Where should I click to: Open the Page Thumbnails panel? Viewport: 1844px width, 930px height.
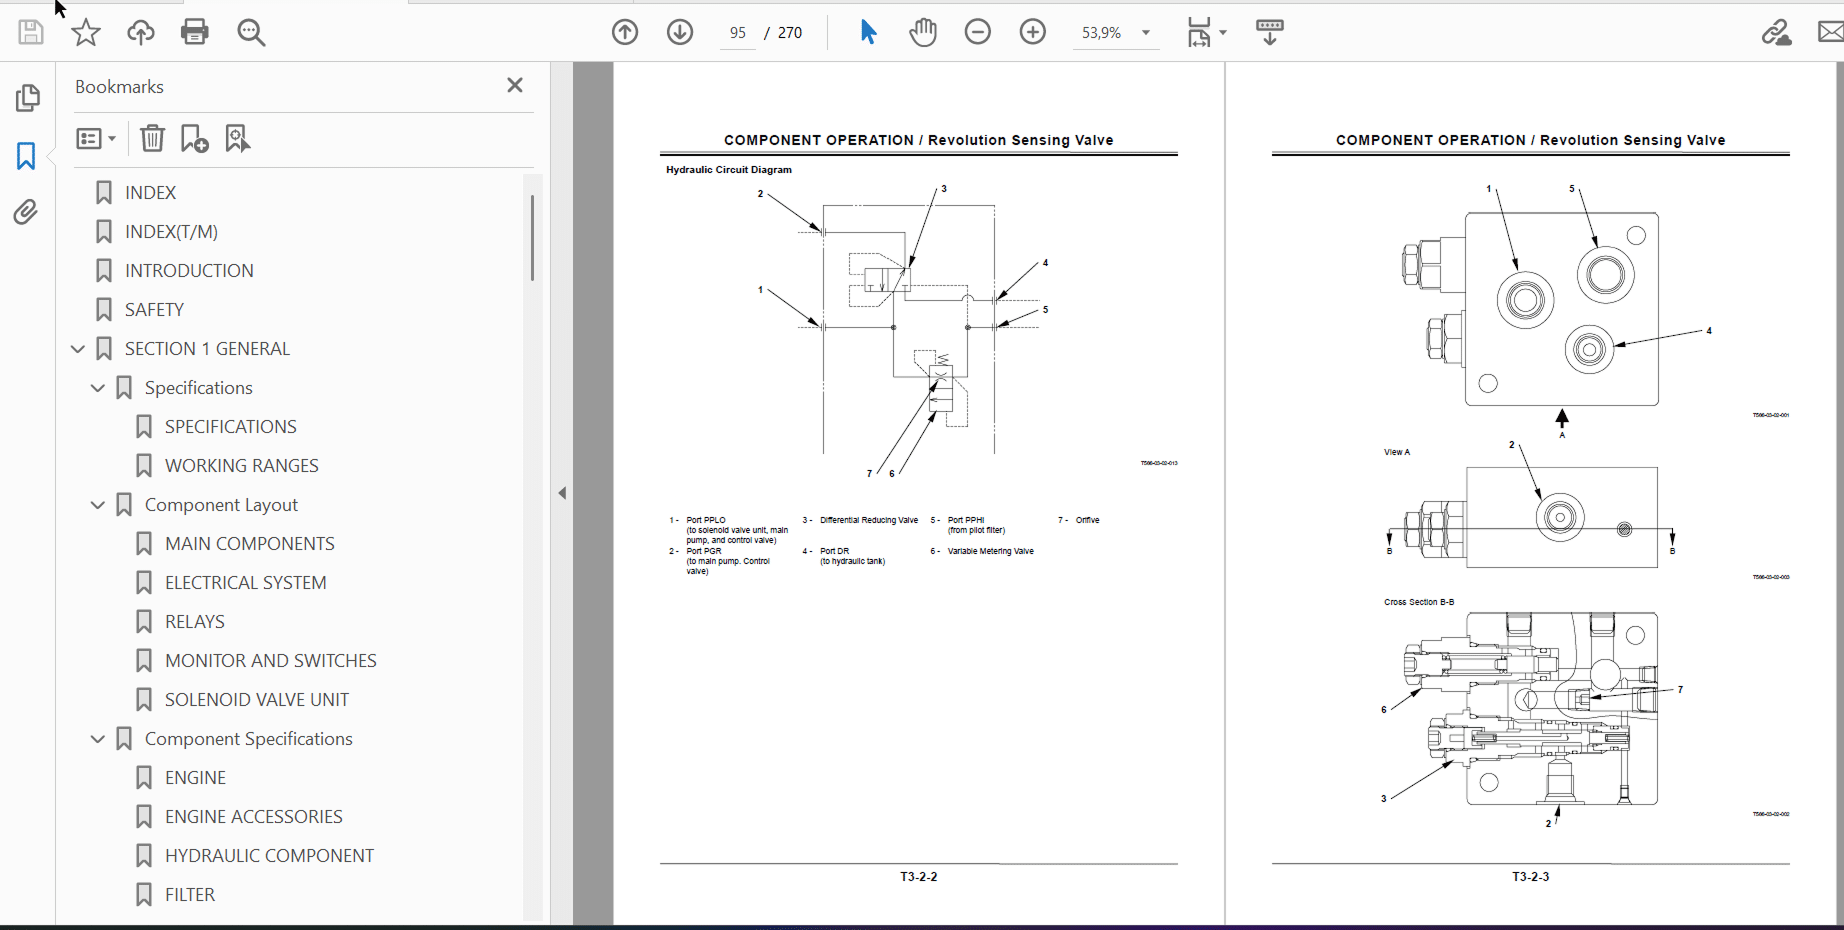28,98
